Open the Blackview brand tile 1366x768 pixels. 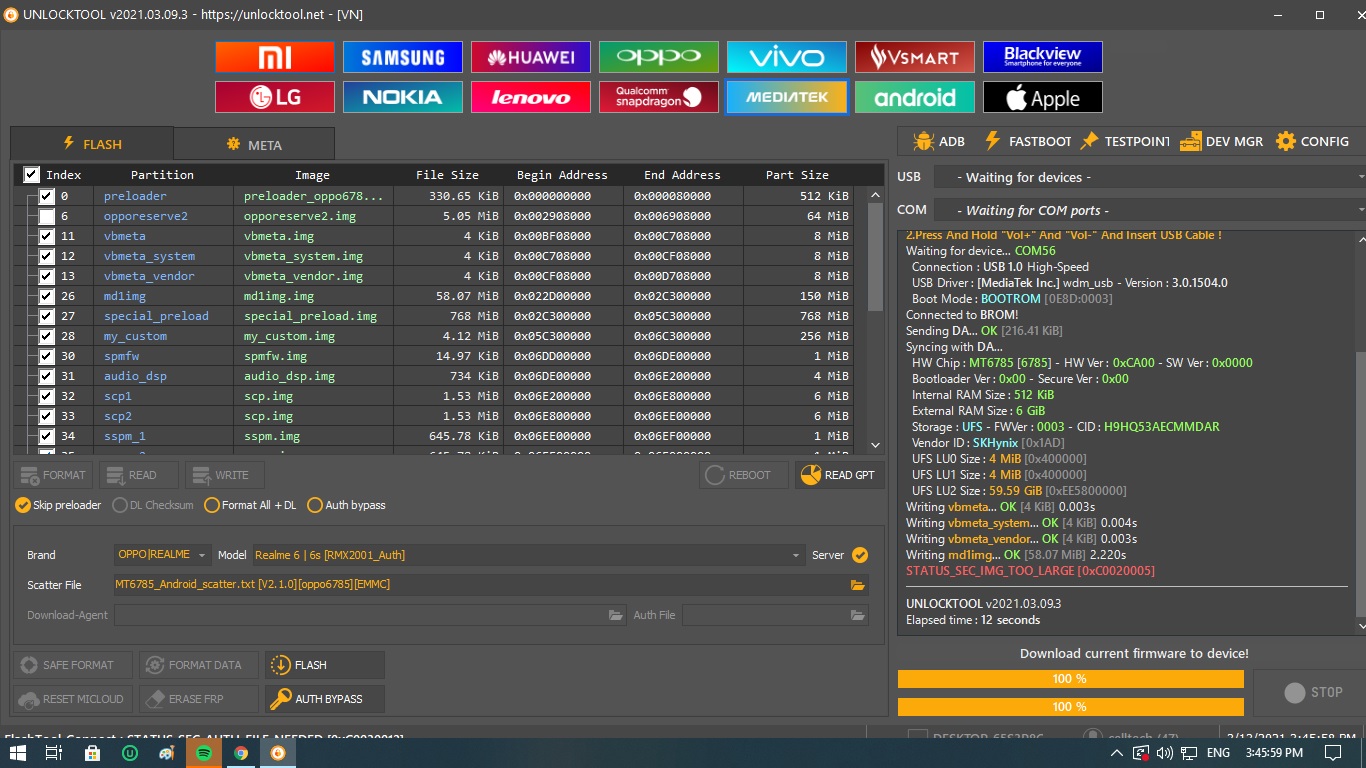pos(1043,57)
